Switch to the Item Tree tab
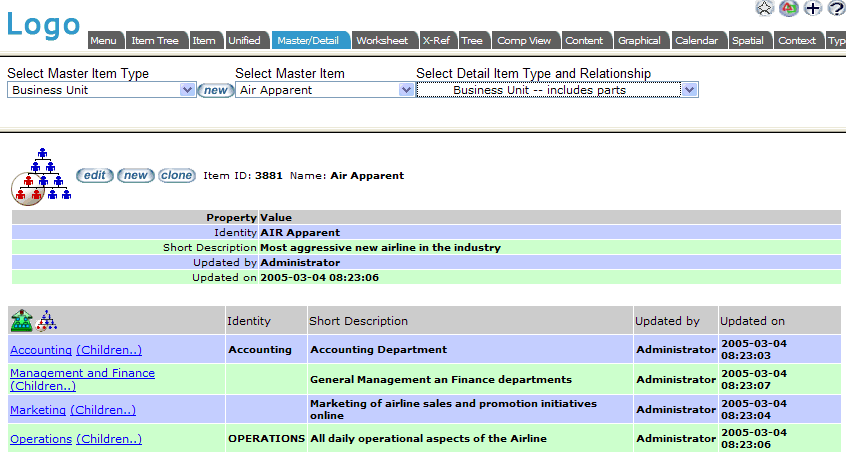Image resolution: width=846 pixels, height=457 pixels. click(155, 40)
